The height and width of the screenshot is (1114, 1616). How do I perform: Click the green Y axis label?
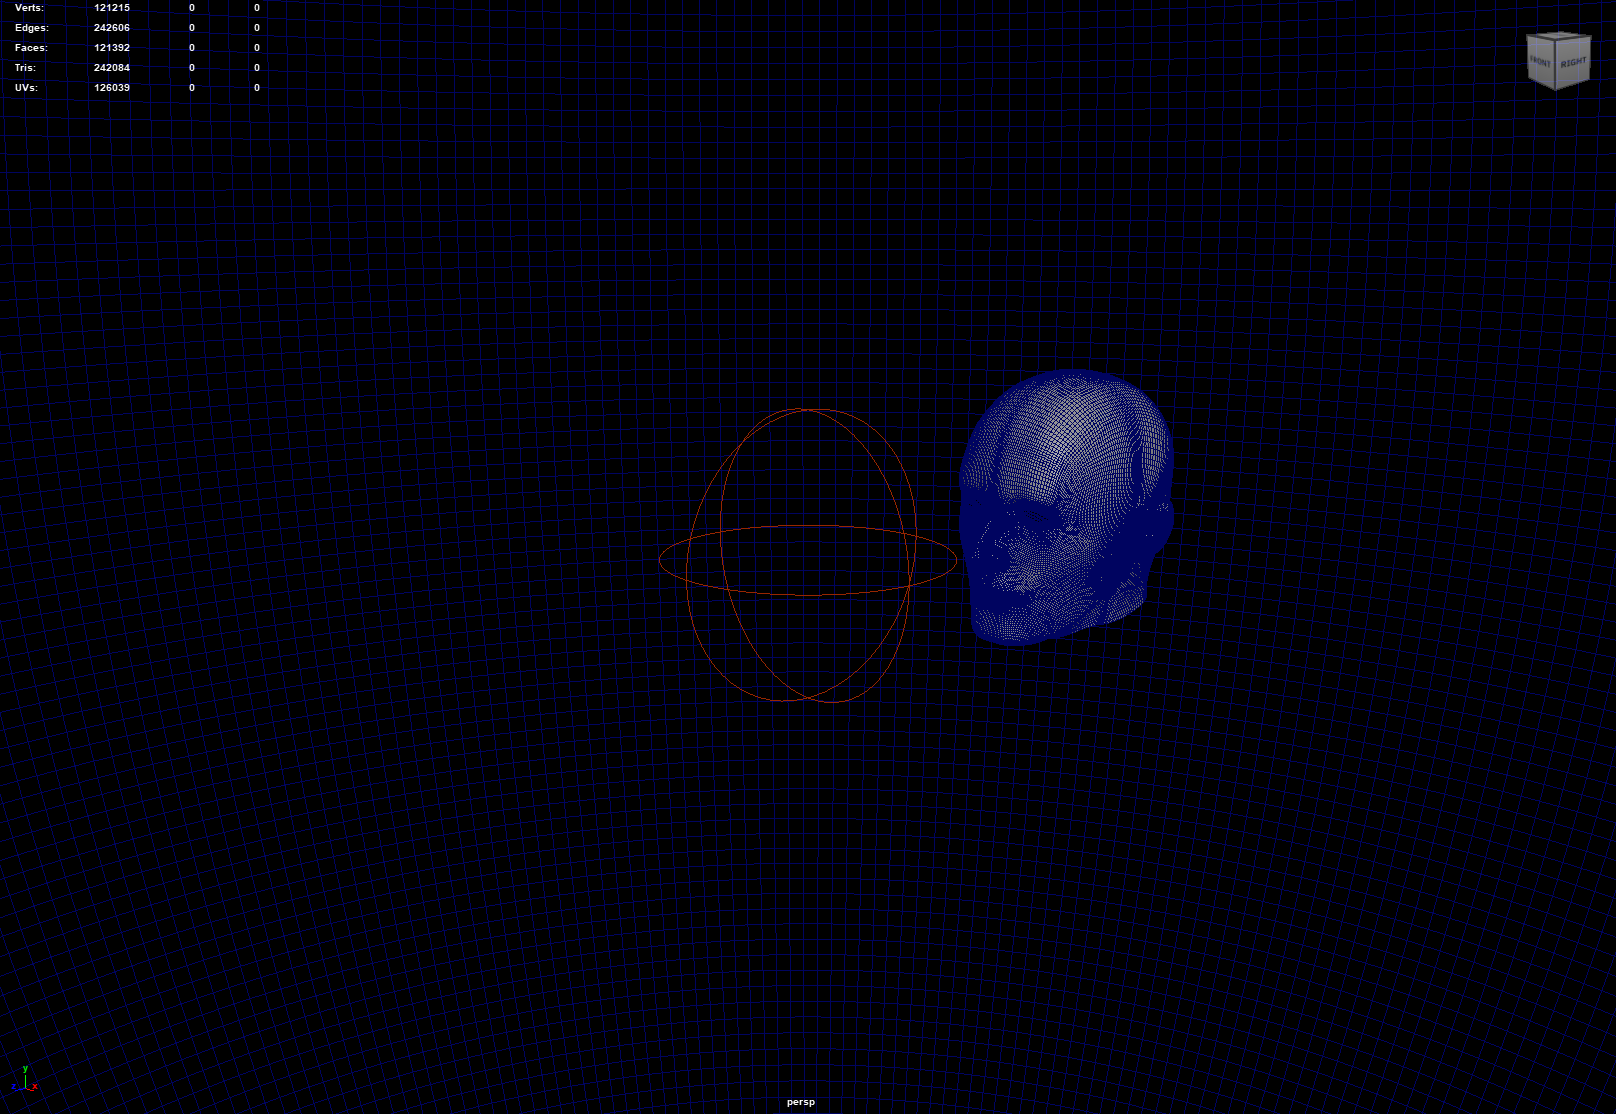pyautogui.click(x=25, y=1069)
